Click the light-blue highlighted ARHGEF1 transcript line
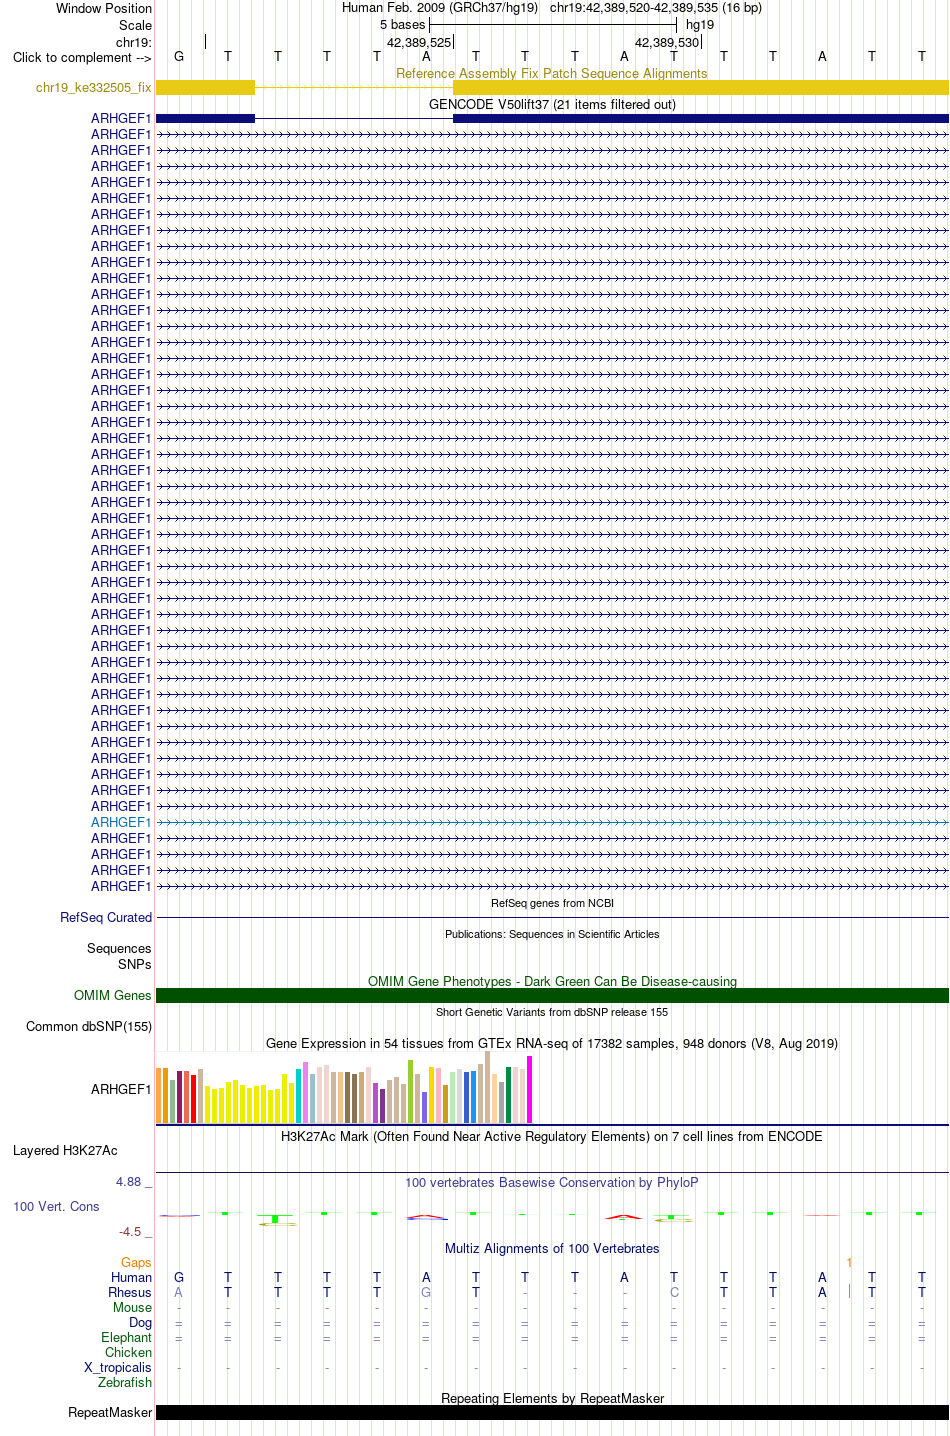 [x=552, y=823]
